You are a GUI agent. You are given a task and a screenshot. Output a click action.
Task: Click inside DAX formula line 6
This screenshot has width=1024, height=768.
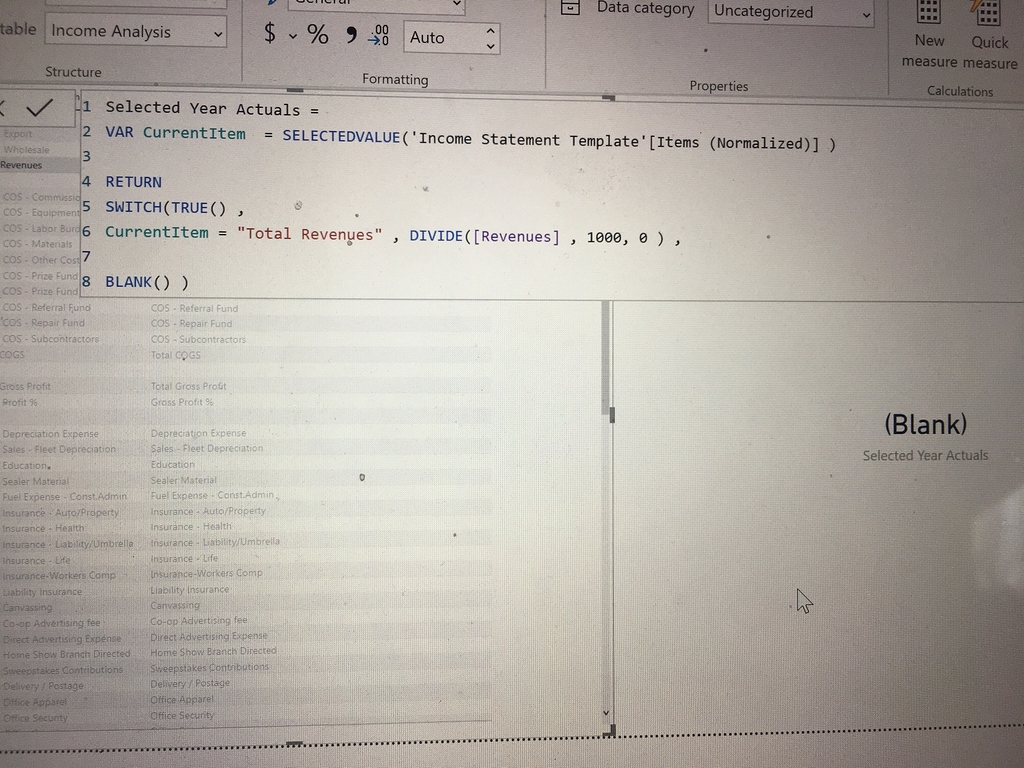pyautogui.click(x=392, y=236)
